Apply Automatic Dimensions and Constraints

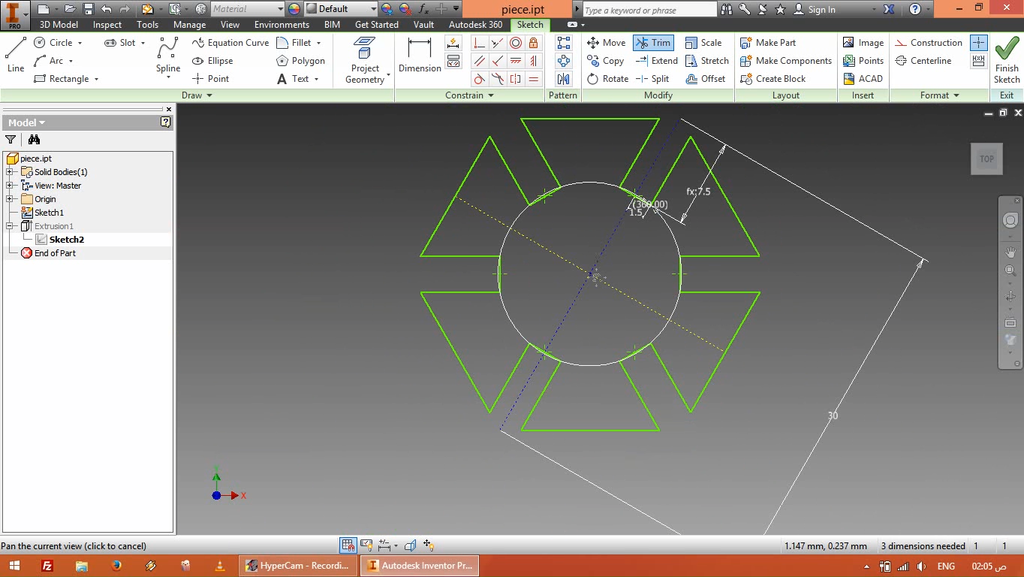pos(453,43)
